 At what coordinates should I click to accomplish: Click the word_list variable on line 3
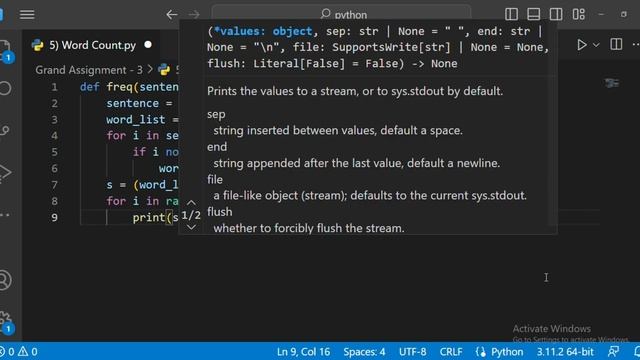(x=136, y=120)
